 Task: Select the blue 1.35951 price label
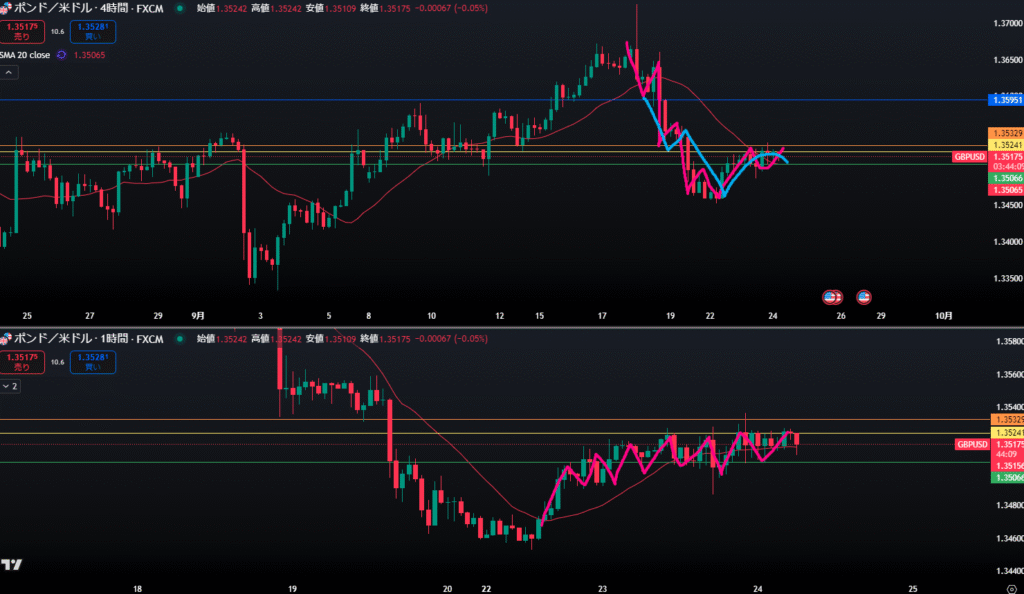pyautogui.click(x=1004, y=100)
